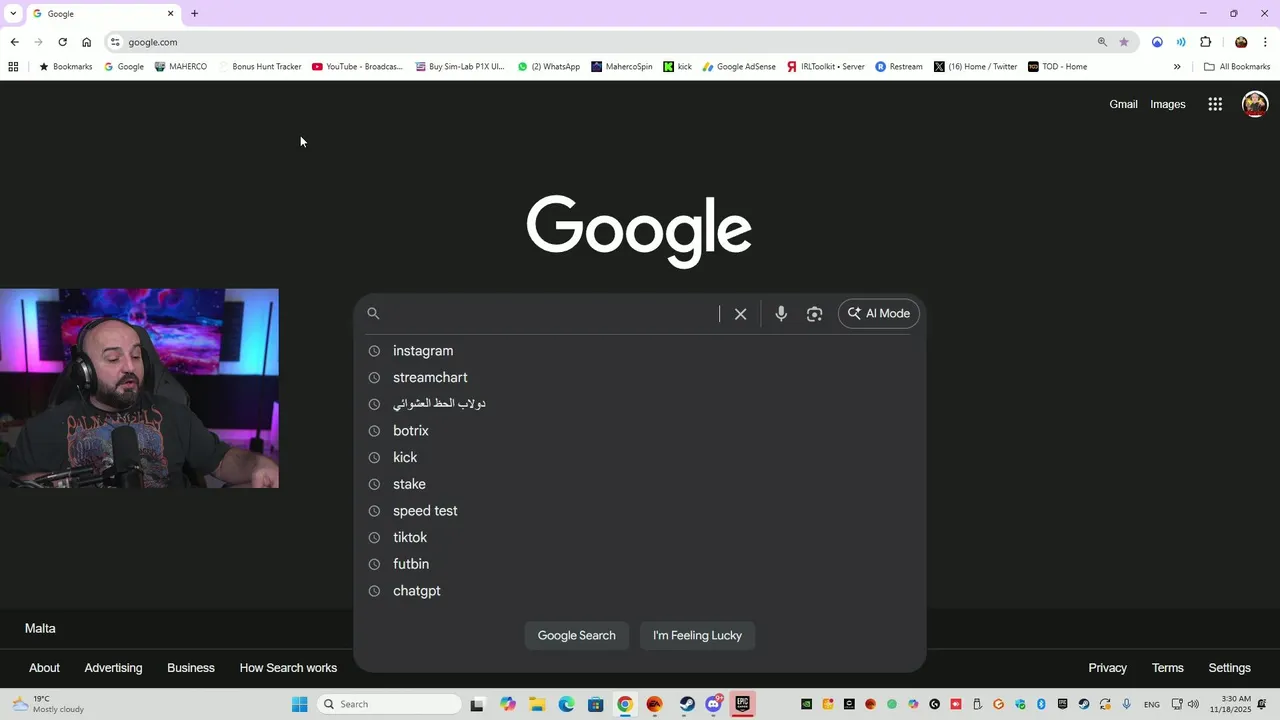Open the Advertising footer link

coord(113,668)
